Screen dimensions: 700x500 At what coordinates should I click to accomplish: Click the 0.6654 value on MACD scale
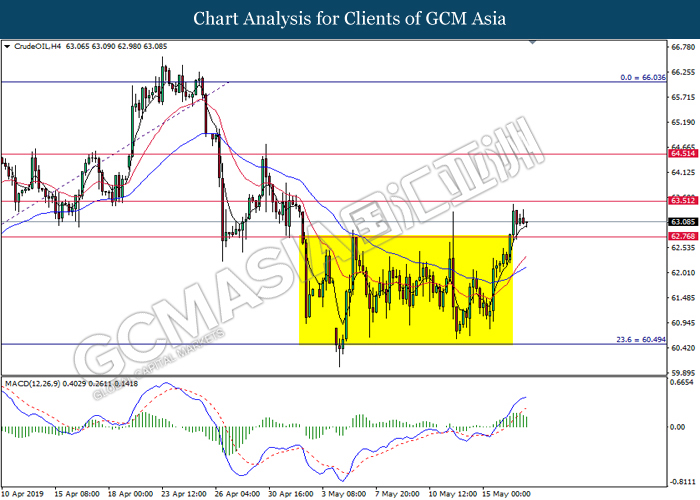click(682, 383)
